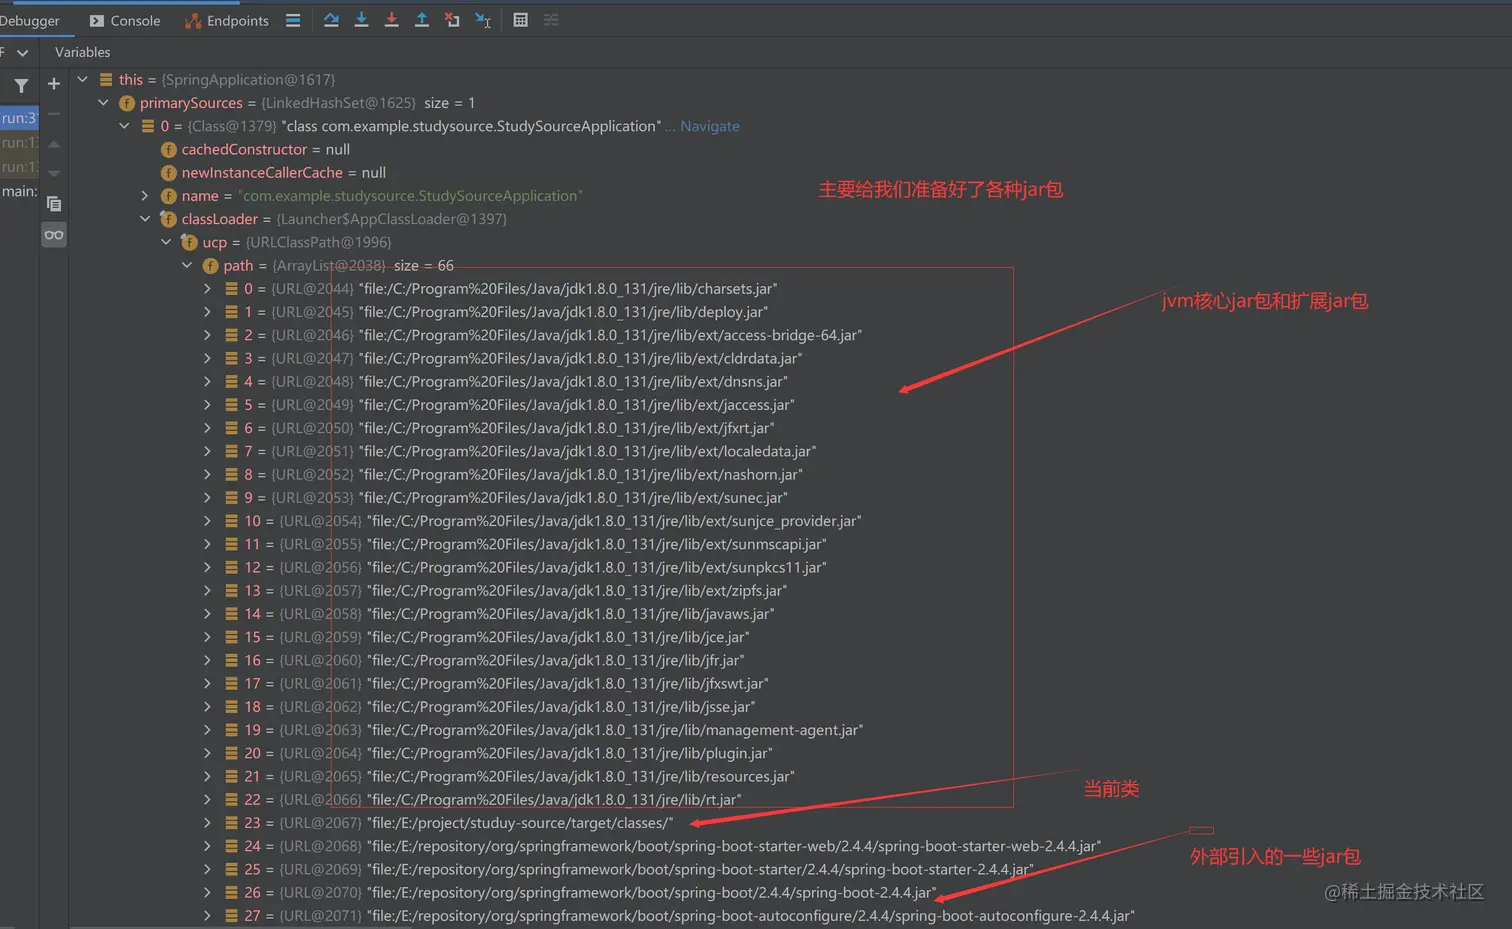The height and width of the screenshot is (929, 1512).
Task: Switch to the Console tab
Action: [x=125, y=21]
